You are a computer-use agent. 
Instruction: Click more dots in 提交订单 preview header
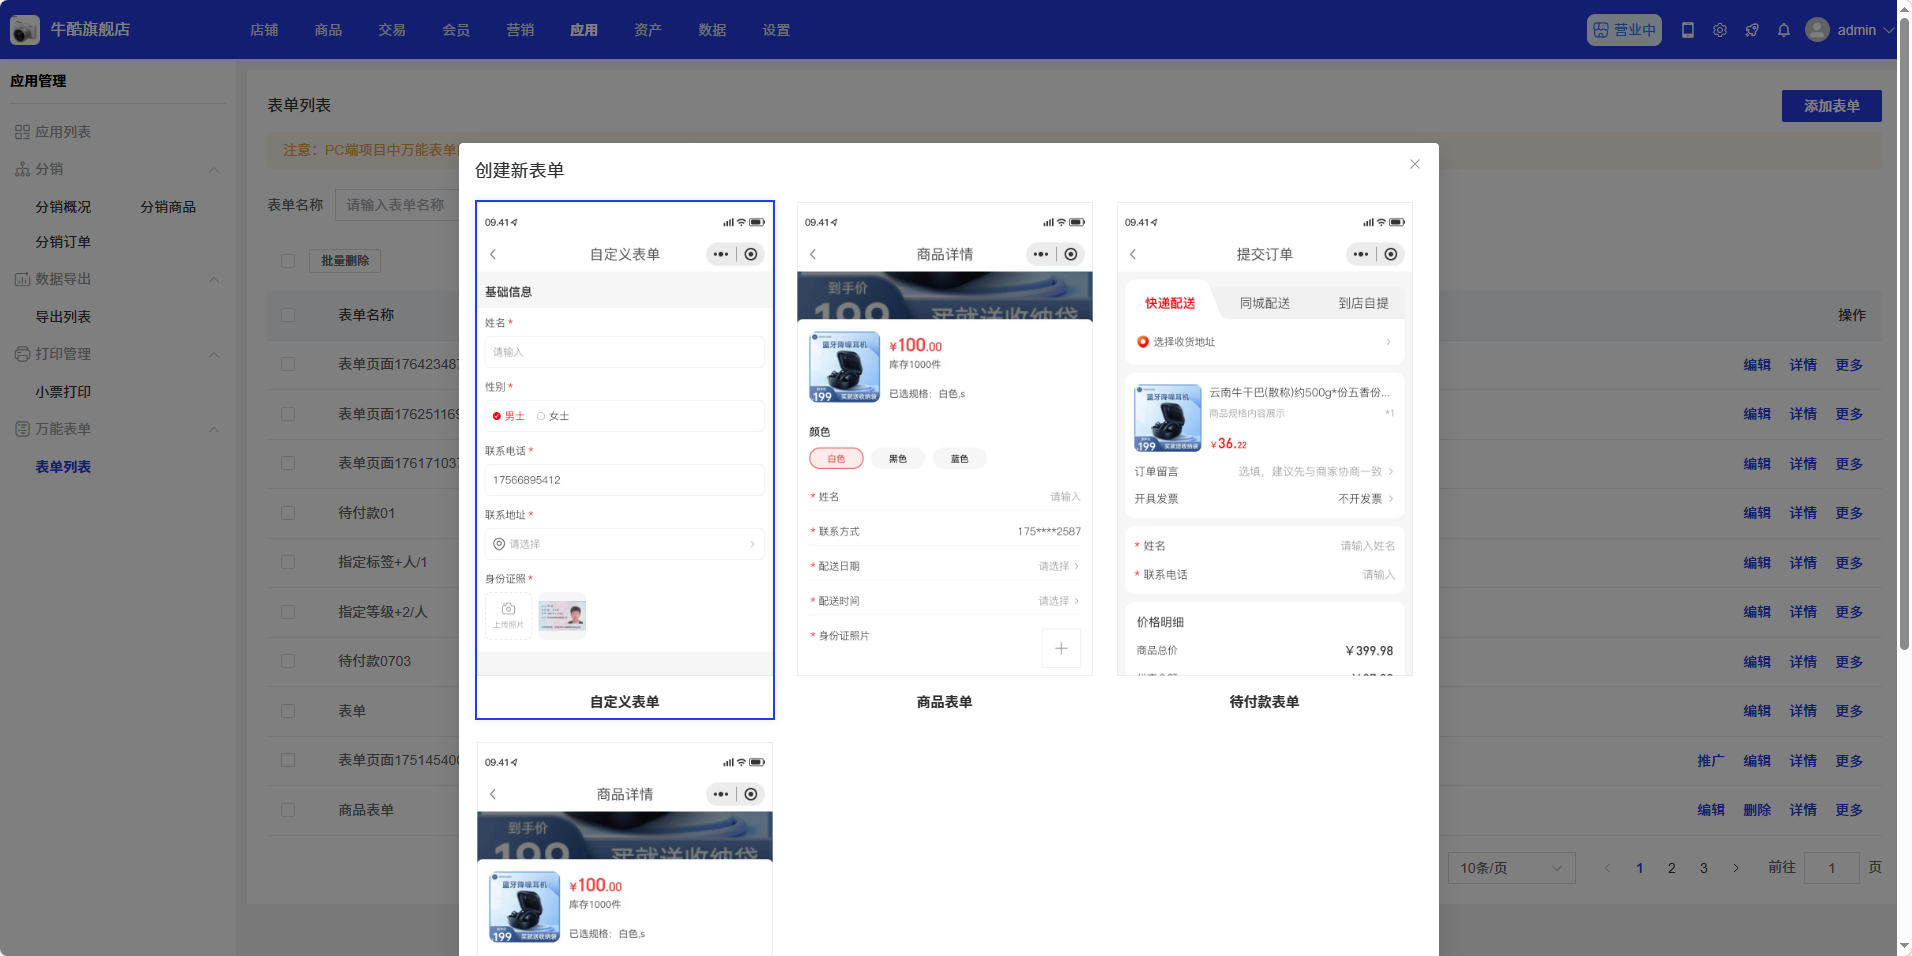click(1360, 254)
